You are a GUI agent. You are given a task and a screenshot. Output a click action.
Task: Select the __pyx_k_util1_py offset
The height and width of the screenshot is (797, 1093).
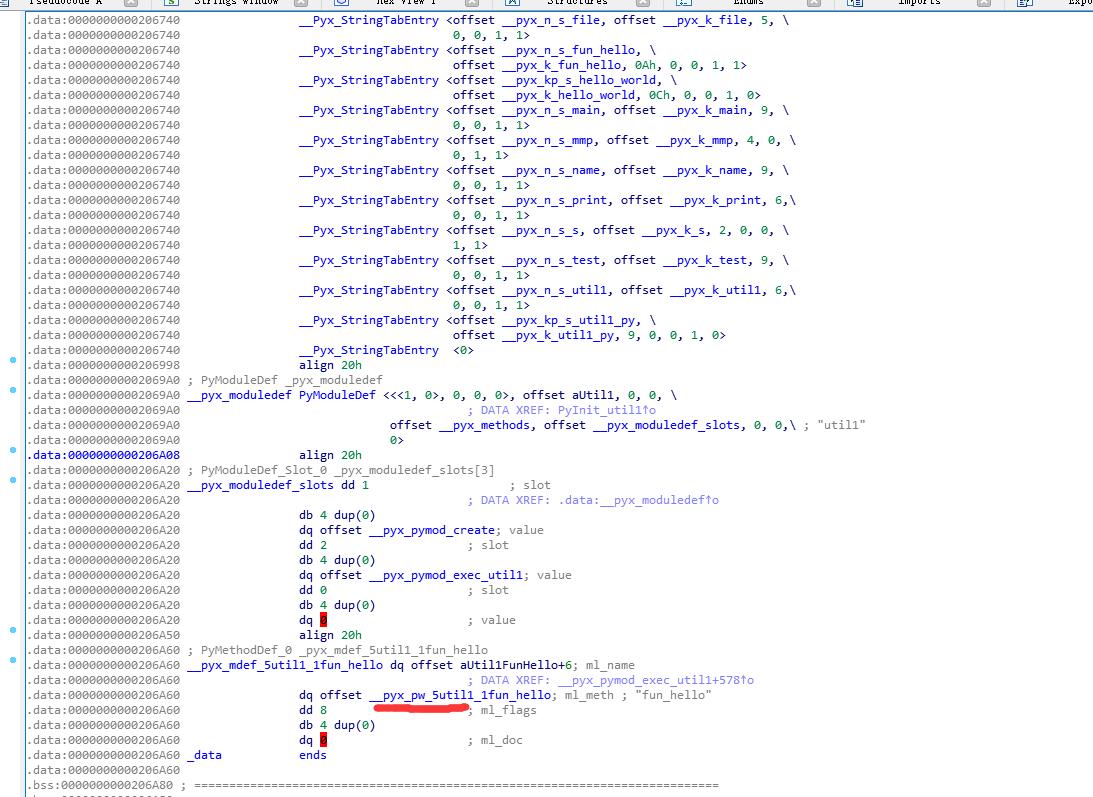(558, 335)
